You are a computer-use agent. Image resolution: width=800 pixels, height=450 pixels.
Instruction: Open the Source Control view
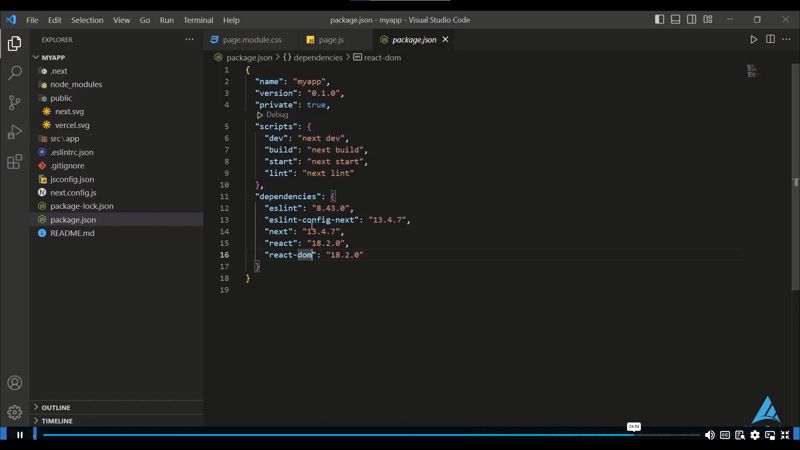(x=14, y=102)
